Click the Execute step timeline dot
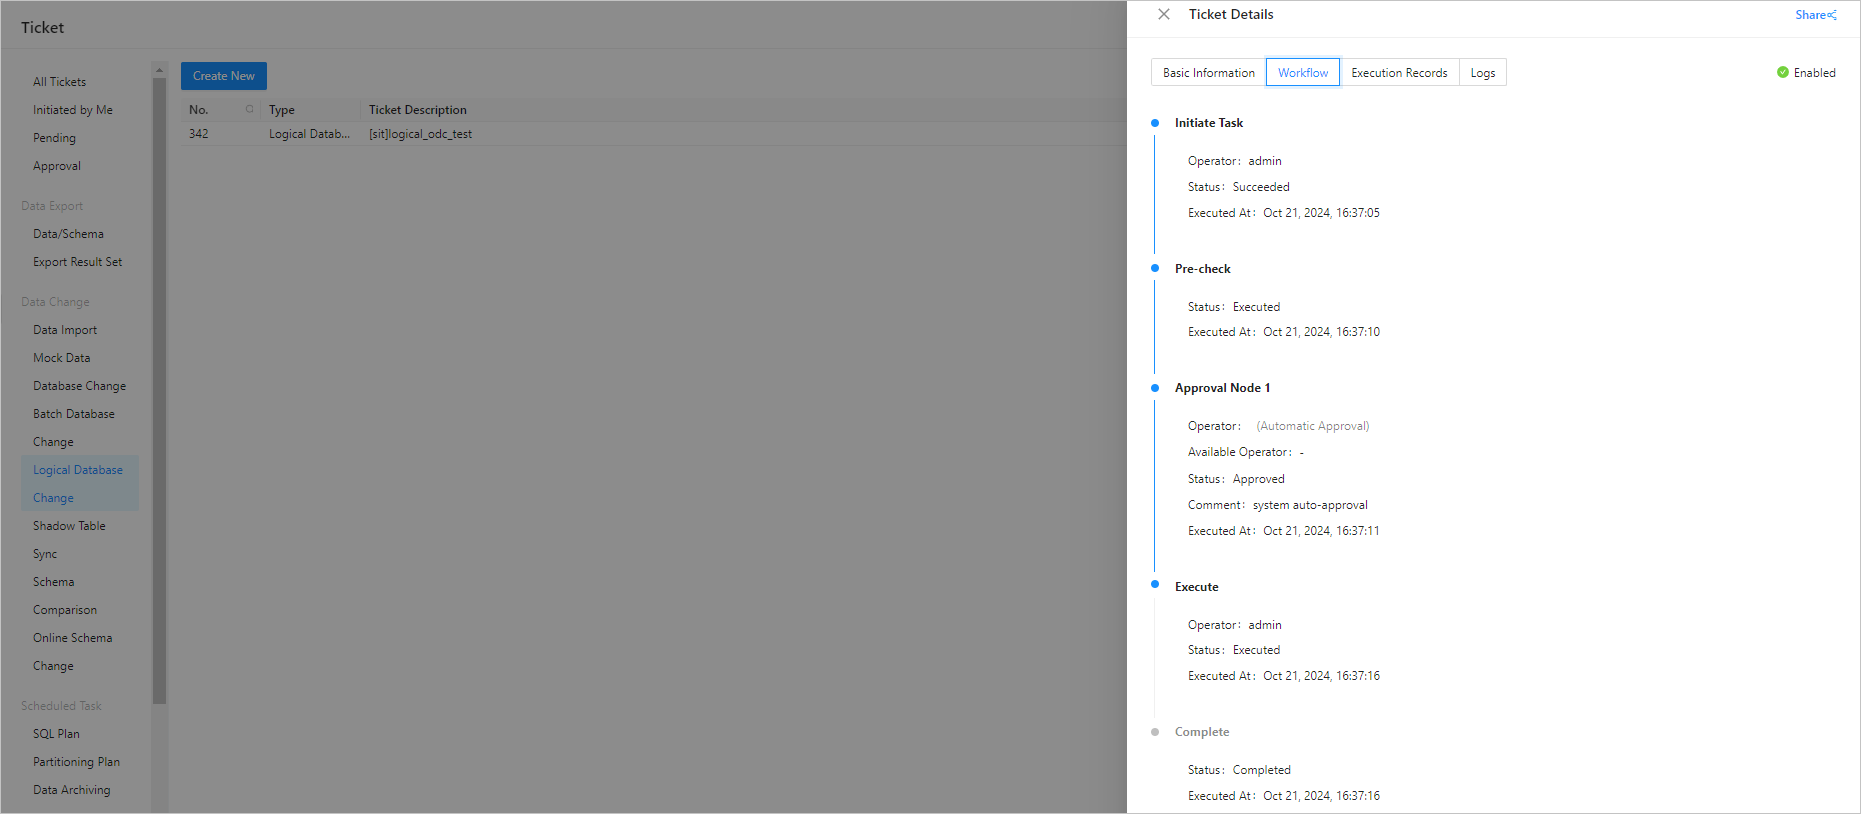Image resolution: width=1861 pixels, height=814 pixels. pyautogui.click(x=1155, y=584)
